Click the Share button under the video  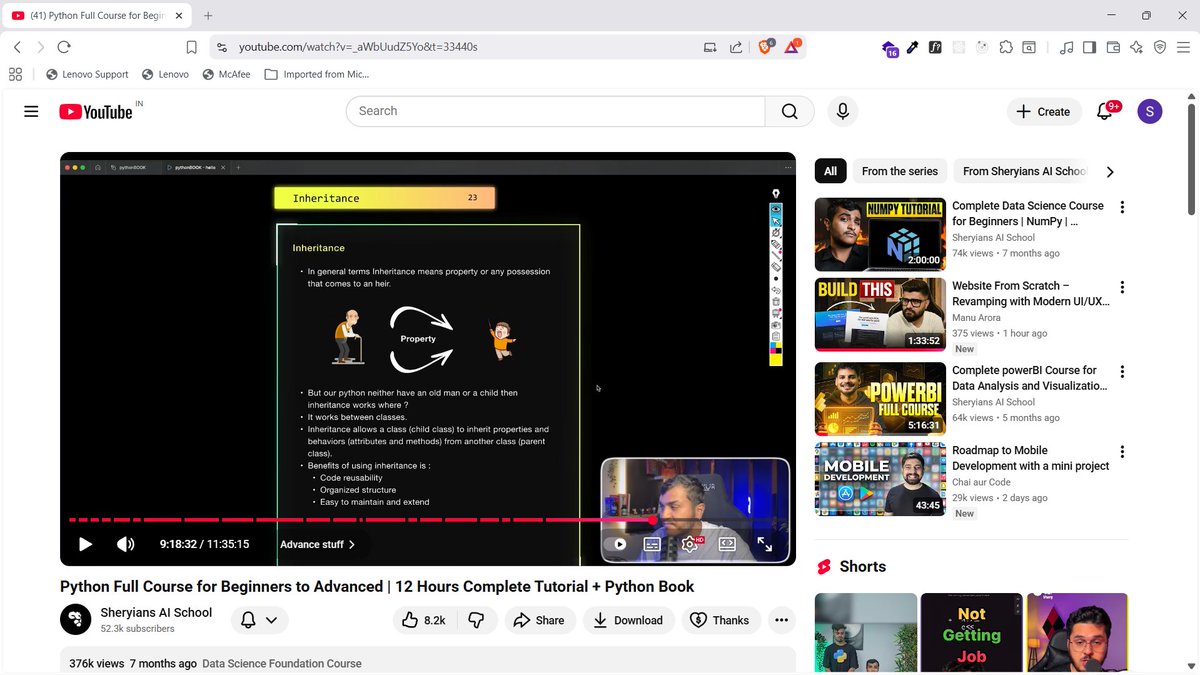[539, 620]
